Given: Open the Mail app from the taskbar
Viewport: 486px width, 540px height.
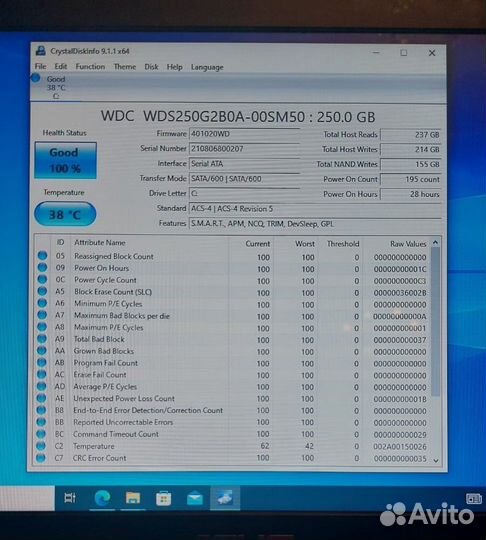Looking at the screenshot, I should click(x=194, y=498).
